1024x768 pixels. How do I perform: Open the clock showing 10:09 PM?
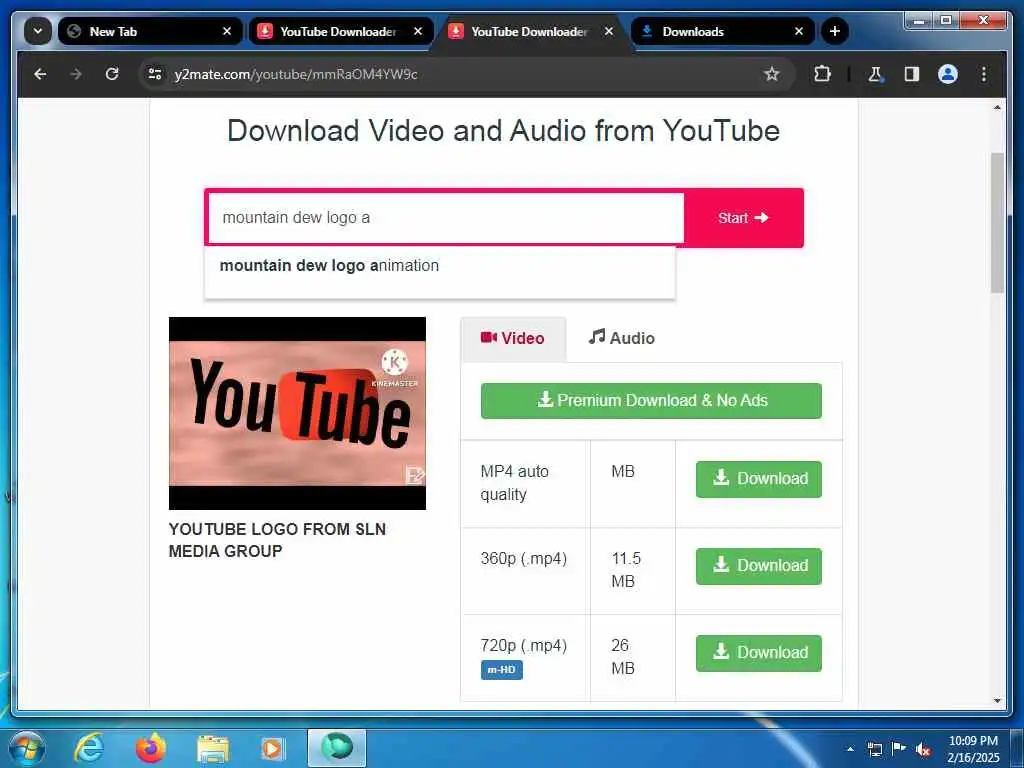point(973,749)
